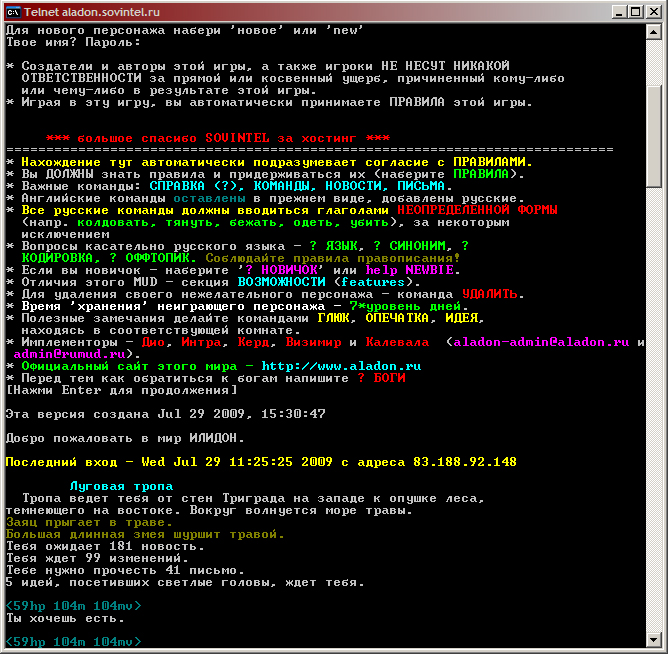Click the scrollbar up arrow
Viewport: 668px width, 654px height.
pyautogui.click(x=653, y=32)
